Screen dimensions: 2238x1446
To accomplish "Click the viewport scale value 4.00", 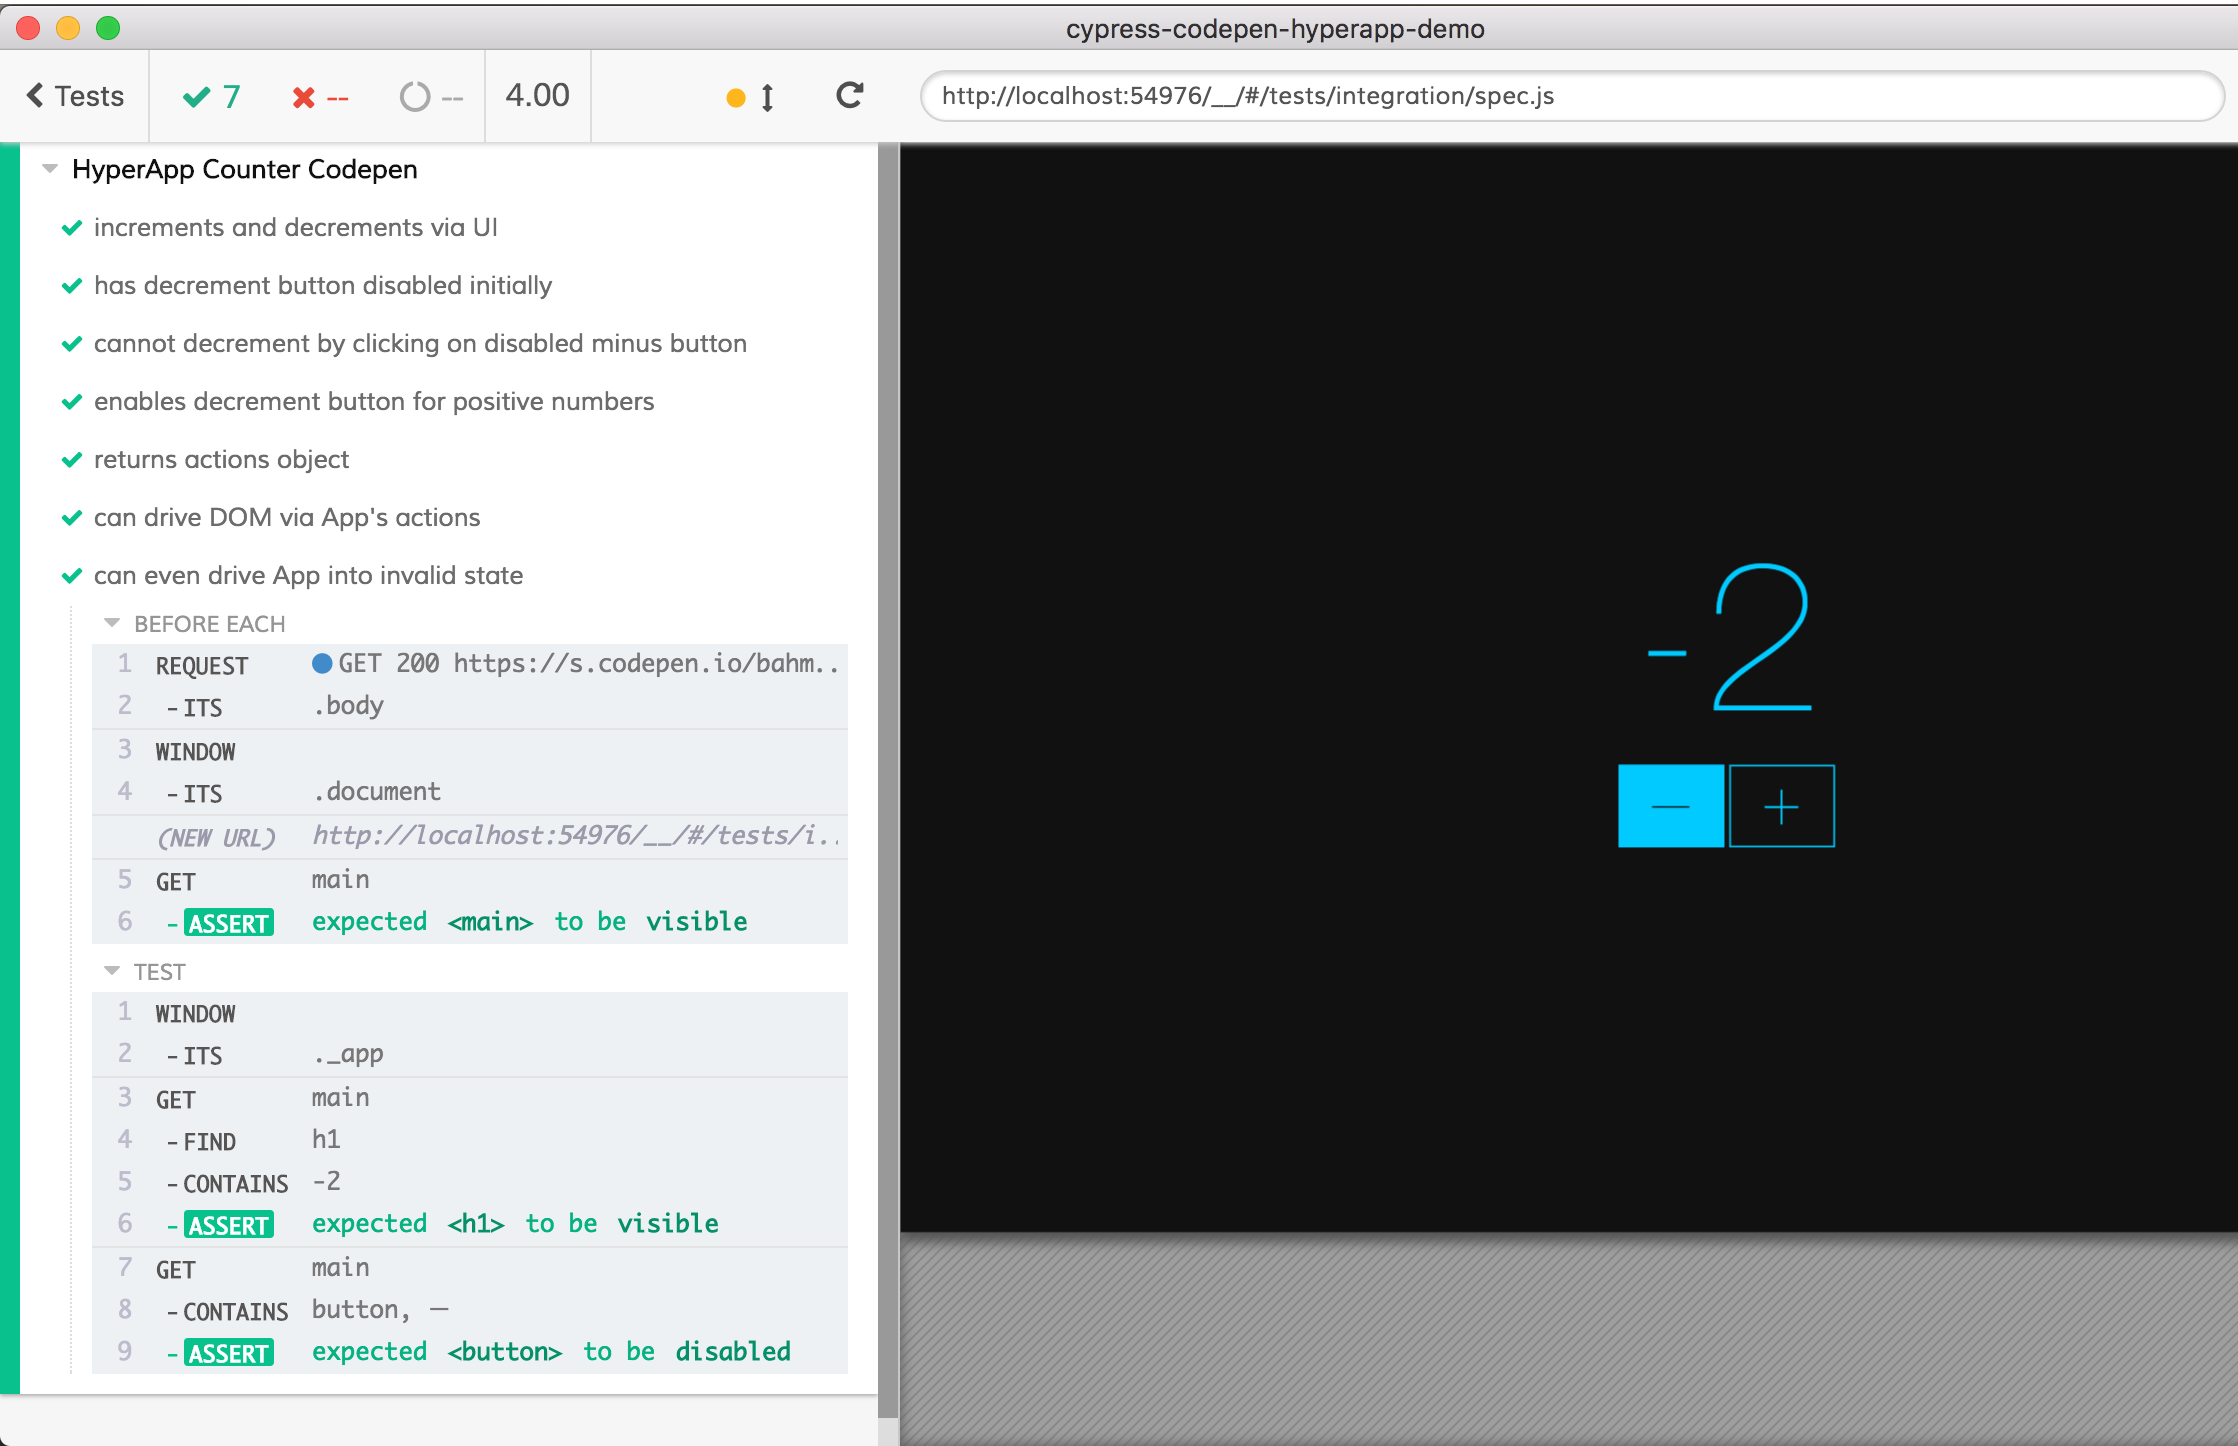I will tap(537, 96).
